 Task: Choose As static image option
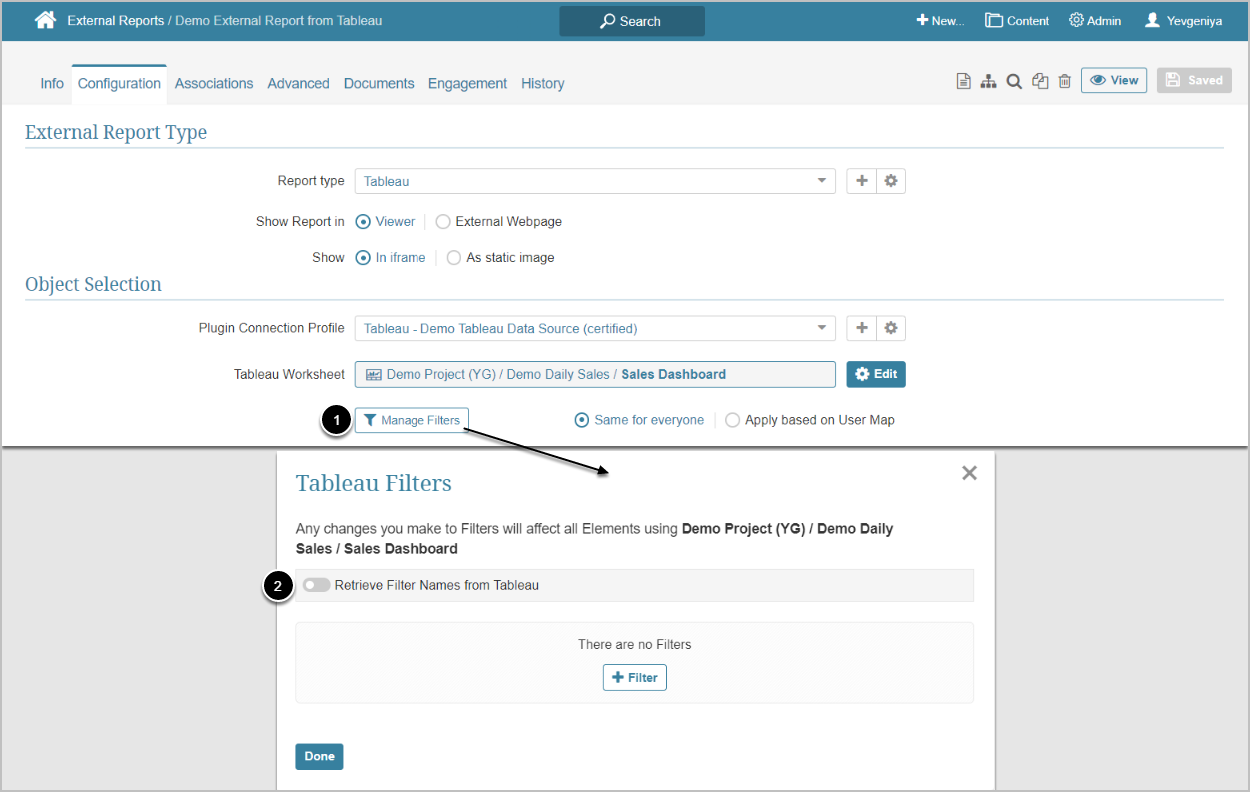tap(500, 257)
